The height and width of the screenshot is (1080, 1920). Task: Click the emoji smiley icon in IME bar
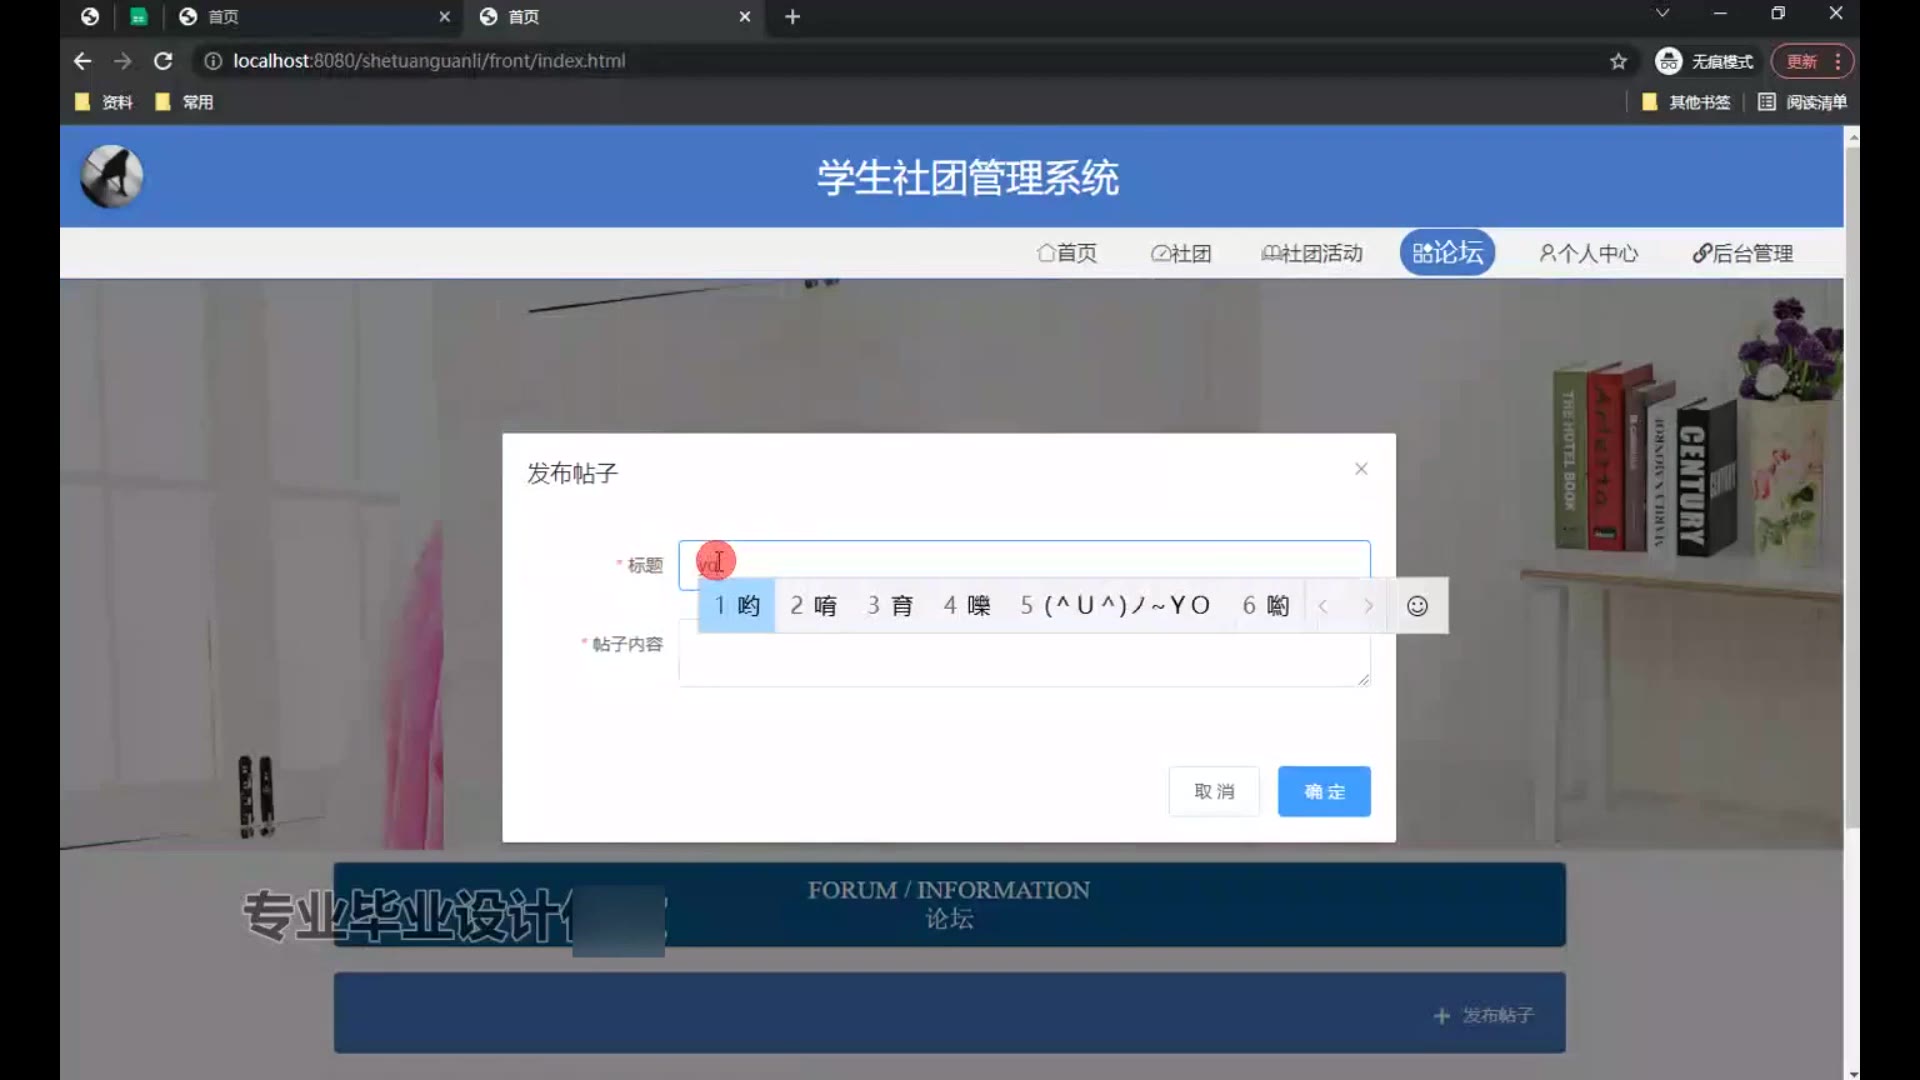coord(1417,606)
